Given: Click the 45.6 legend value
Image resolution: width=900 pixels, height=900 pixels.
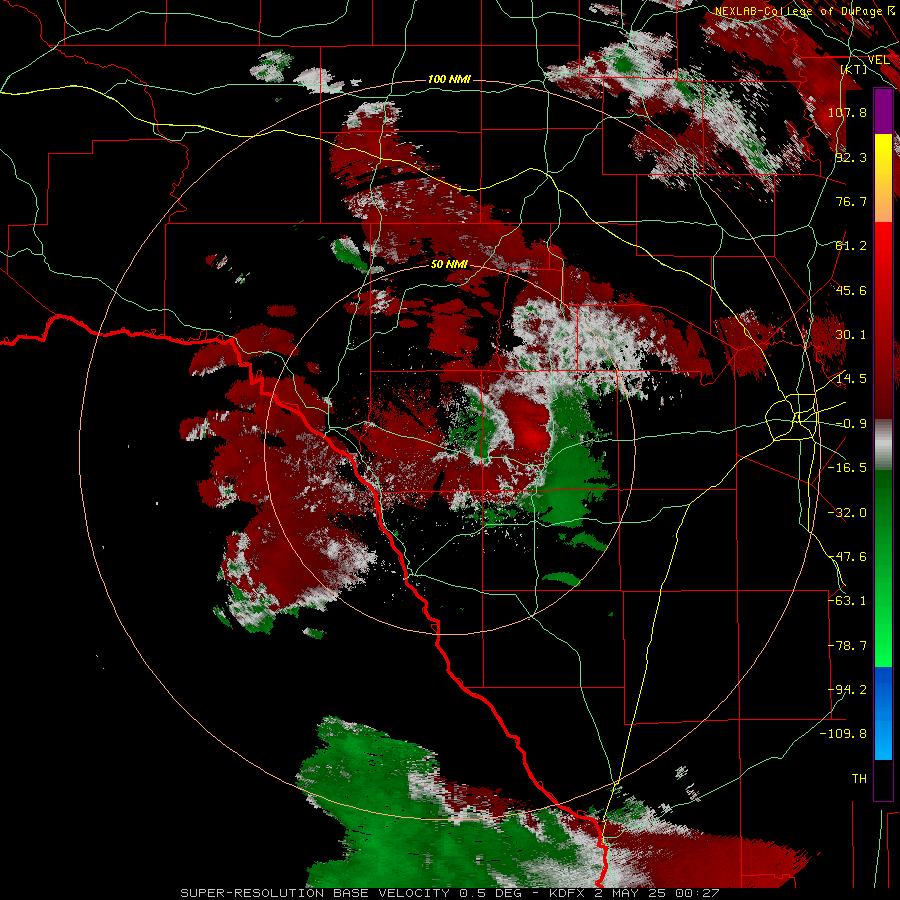Looking at the screenshot, I should [851, 290].
